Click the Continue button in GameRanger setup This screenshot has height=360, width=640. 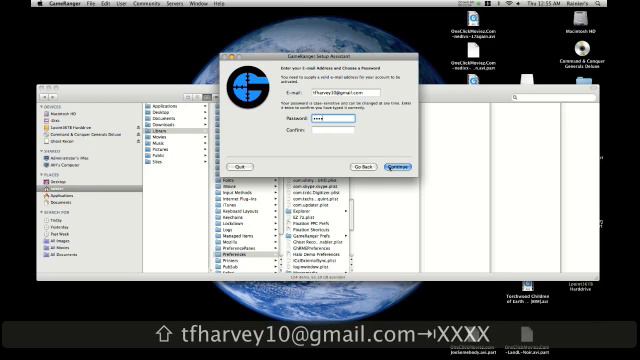(398, 167)
